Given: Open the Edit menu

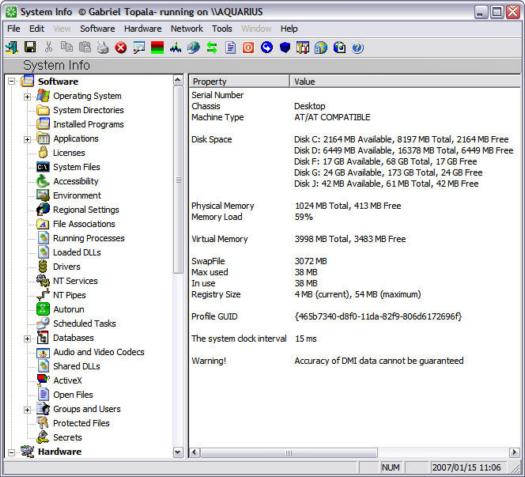Looking at the screenshot, I should pos(36,29).
